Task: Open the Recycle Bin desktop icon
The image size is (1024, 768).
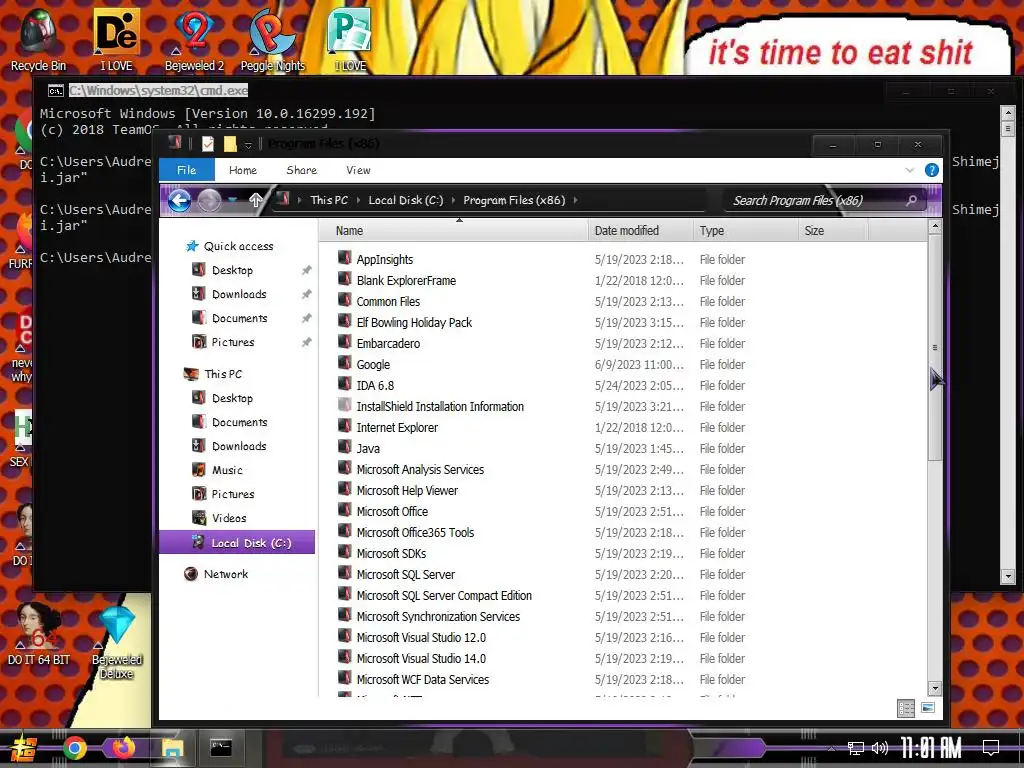Action: click(38, 39)
